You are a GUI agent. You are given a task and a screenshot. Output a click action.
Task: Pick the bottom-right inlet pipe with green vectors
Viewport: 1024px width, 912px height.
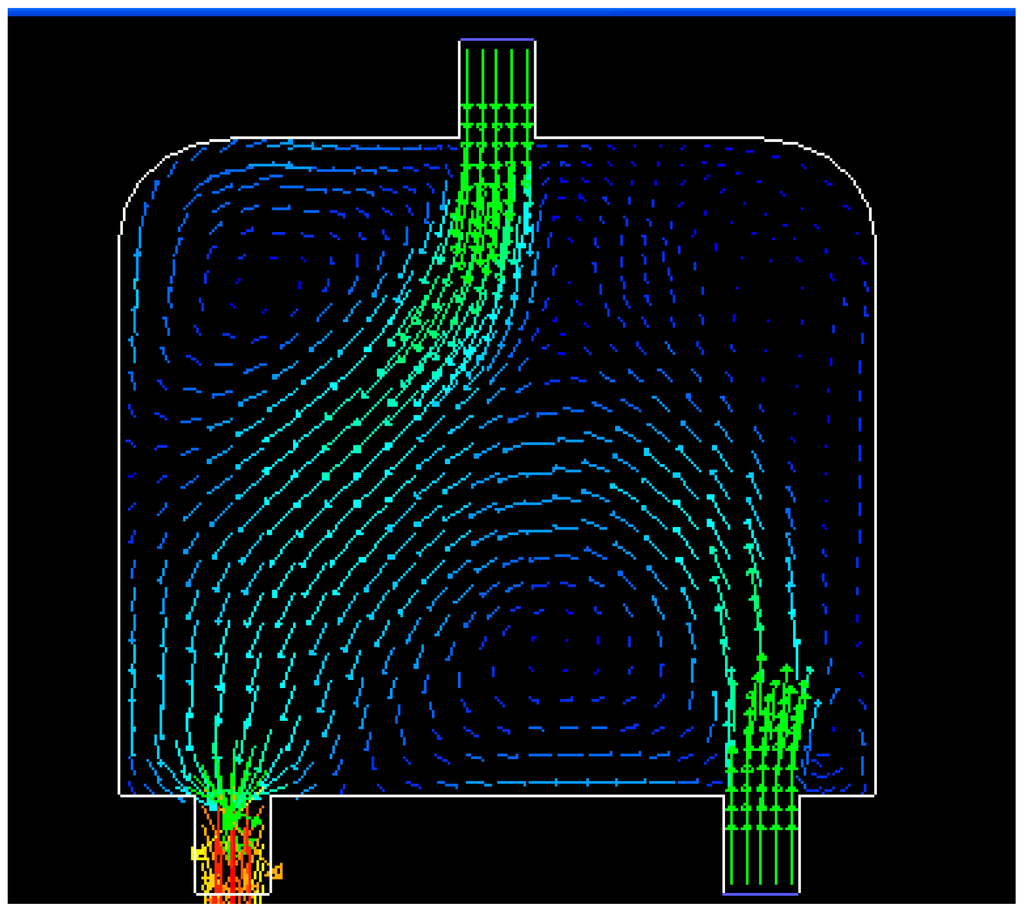(761, 844)
